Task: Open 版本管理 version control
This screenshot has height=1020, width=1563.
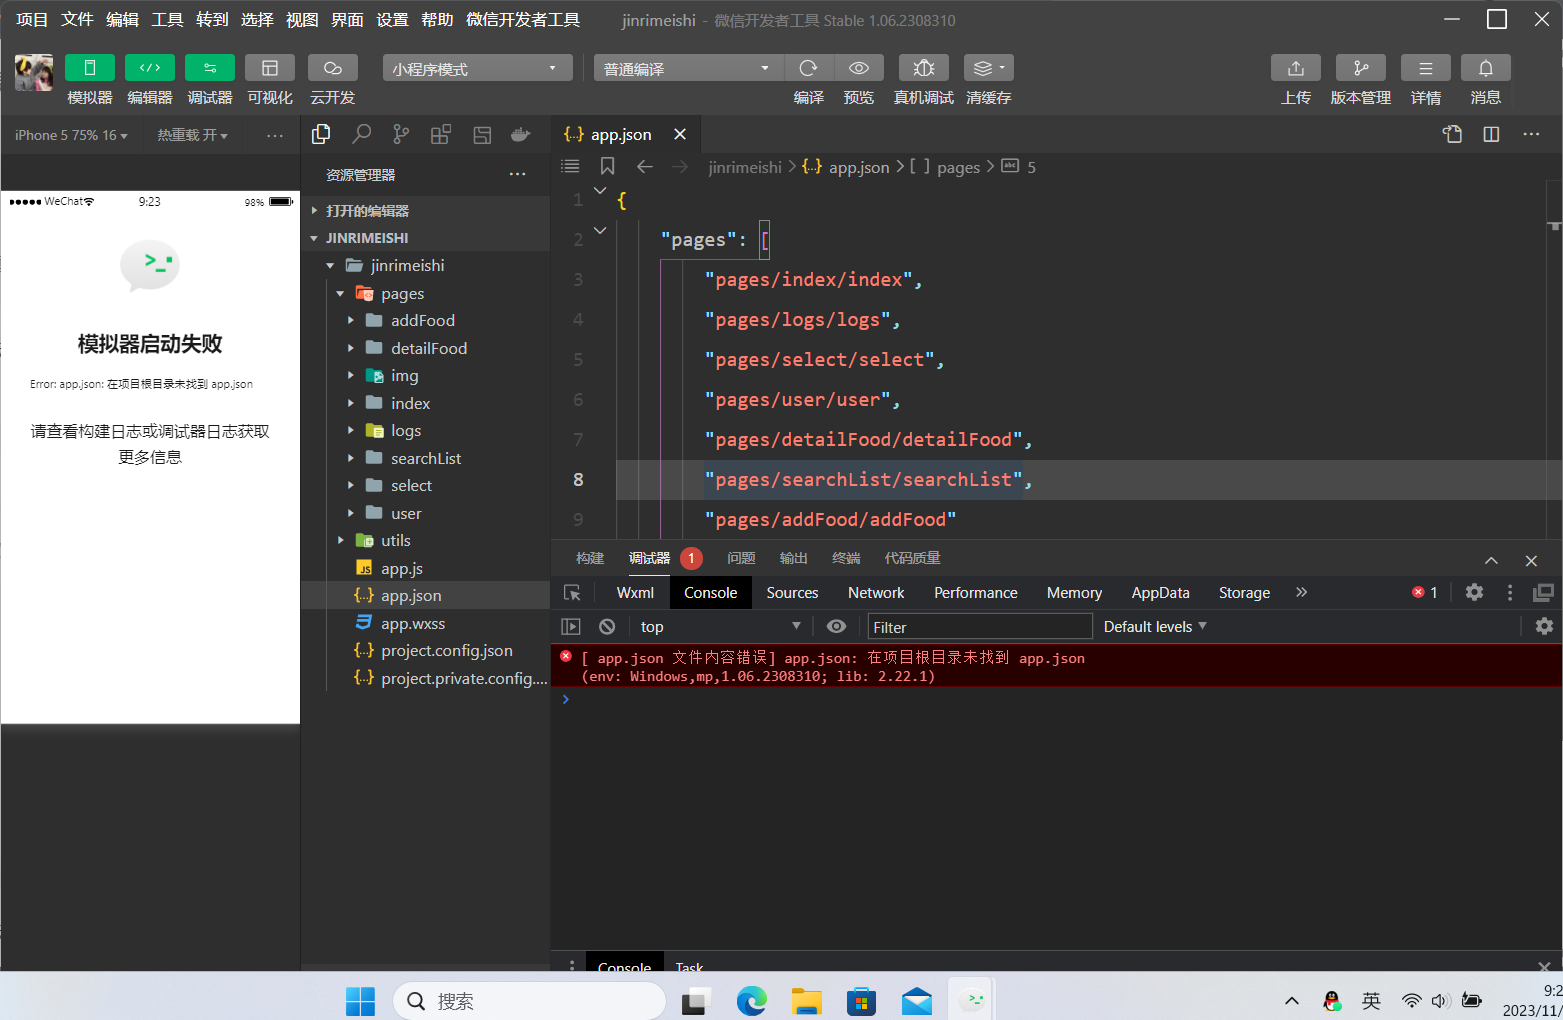Action: pyautogui.click(x=1361, y=68)
